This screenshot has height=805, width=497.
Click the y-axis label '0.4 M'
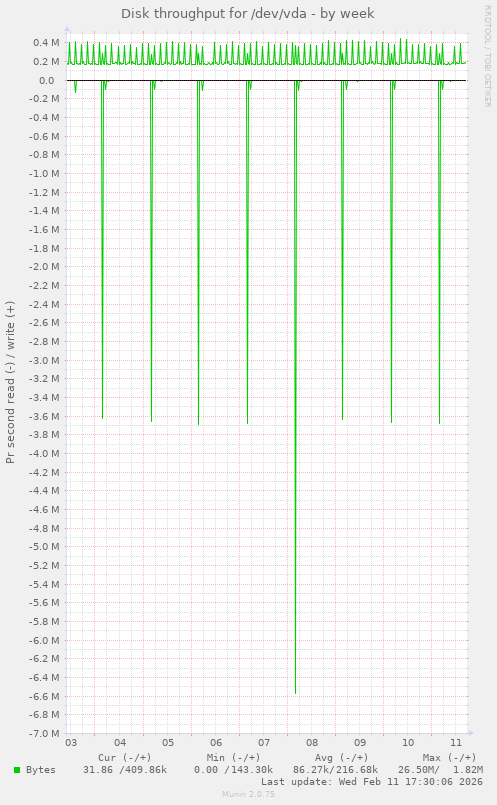click(46, 43)
